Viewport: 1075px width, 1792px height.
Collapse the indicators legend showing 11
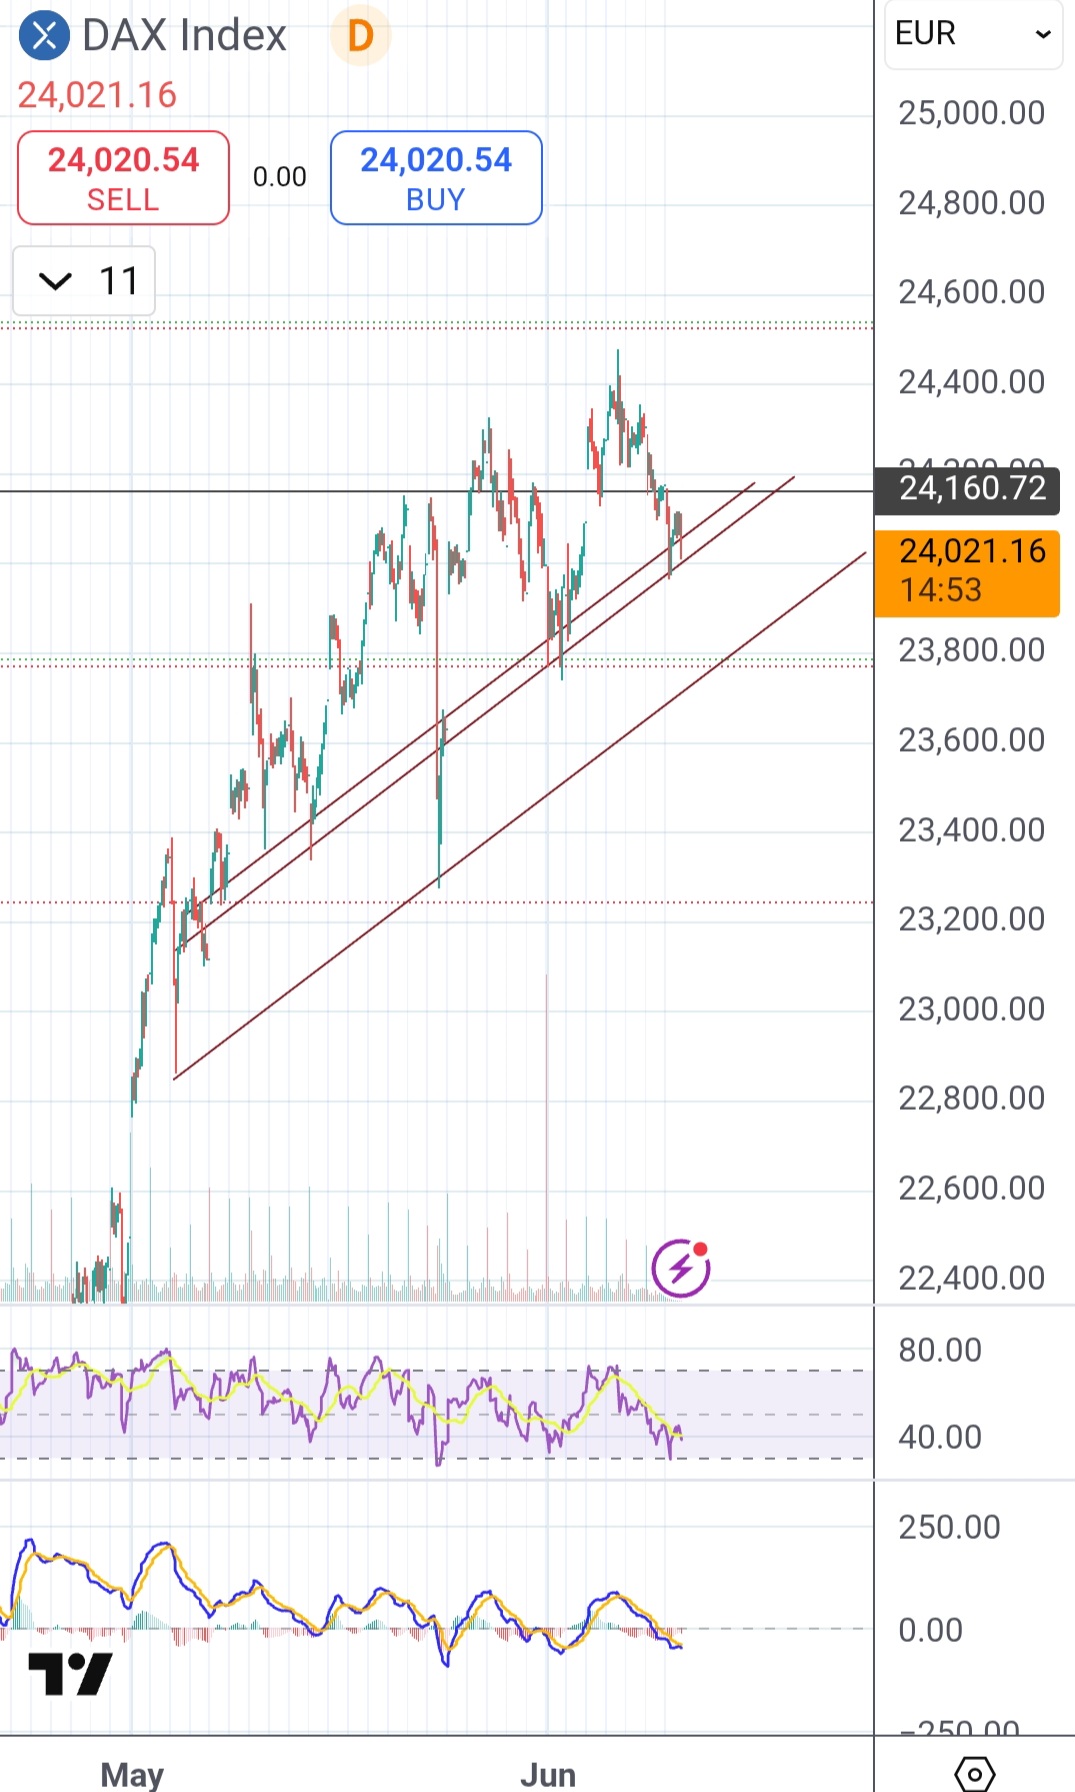pos(84,281)
